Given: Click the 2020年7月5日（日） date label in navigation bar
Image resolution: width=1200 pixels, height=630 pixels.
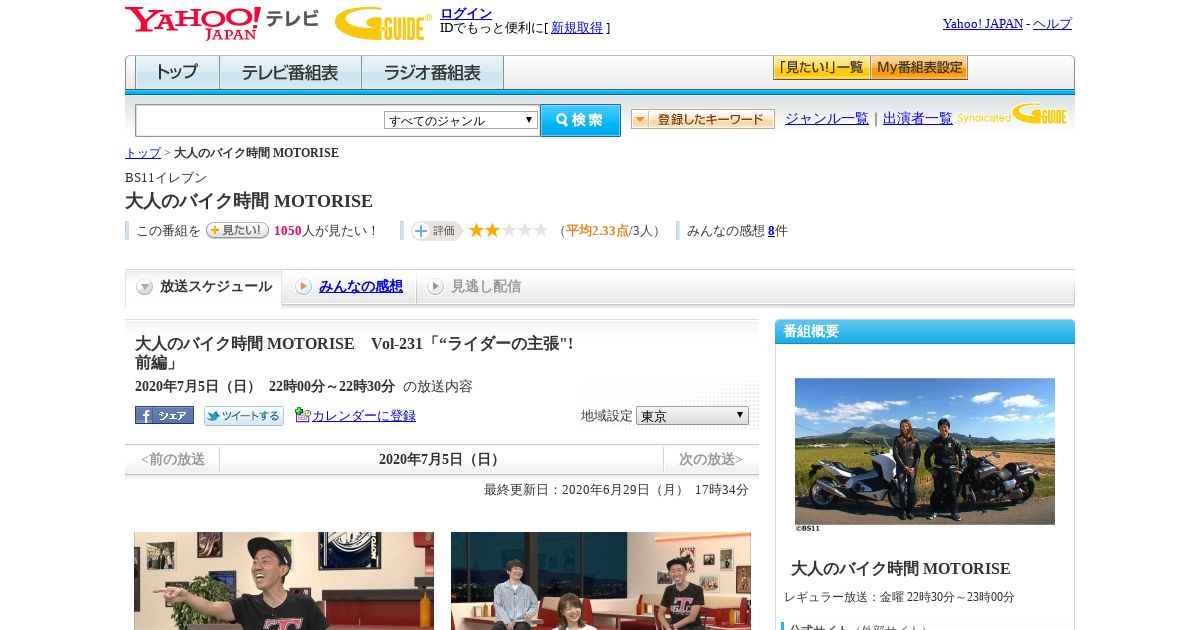Looking at the screenshot, I should tap(441, 460).
